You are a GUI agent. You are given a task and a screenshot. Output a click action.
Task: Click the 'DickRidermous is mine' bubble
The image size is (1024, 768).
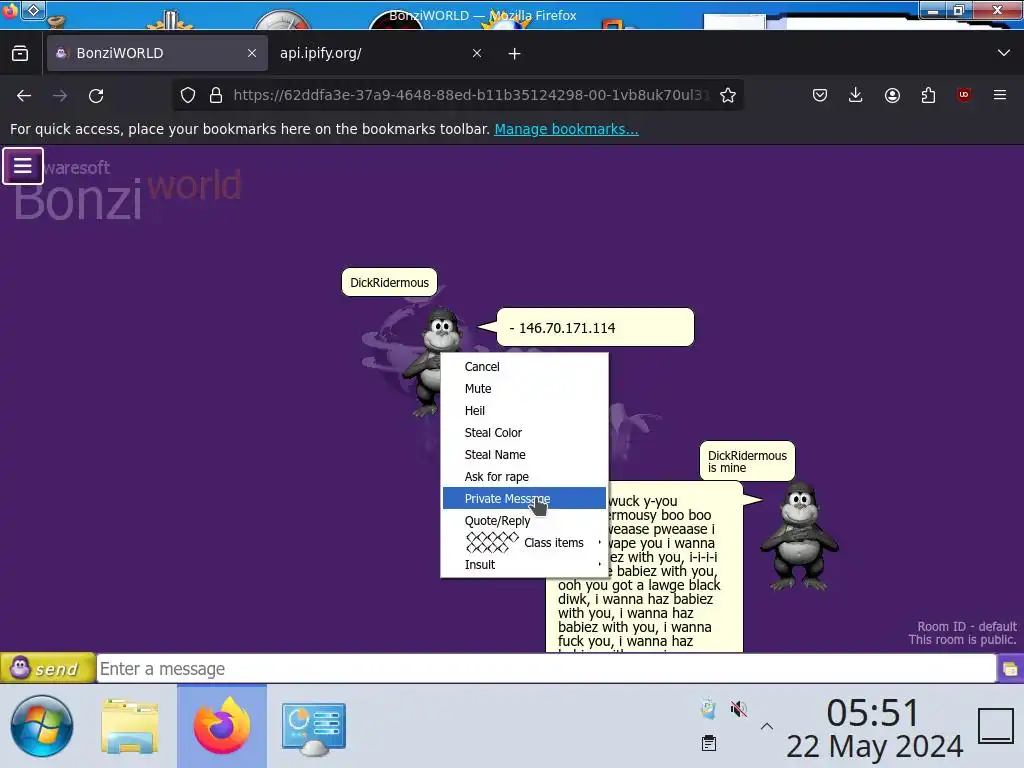click(747, 462)
